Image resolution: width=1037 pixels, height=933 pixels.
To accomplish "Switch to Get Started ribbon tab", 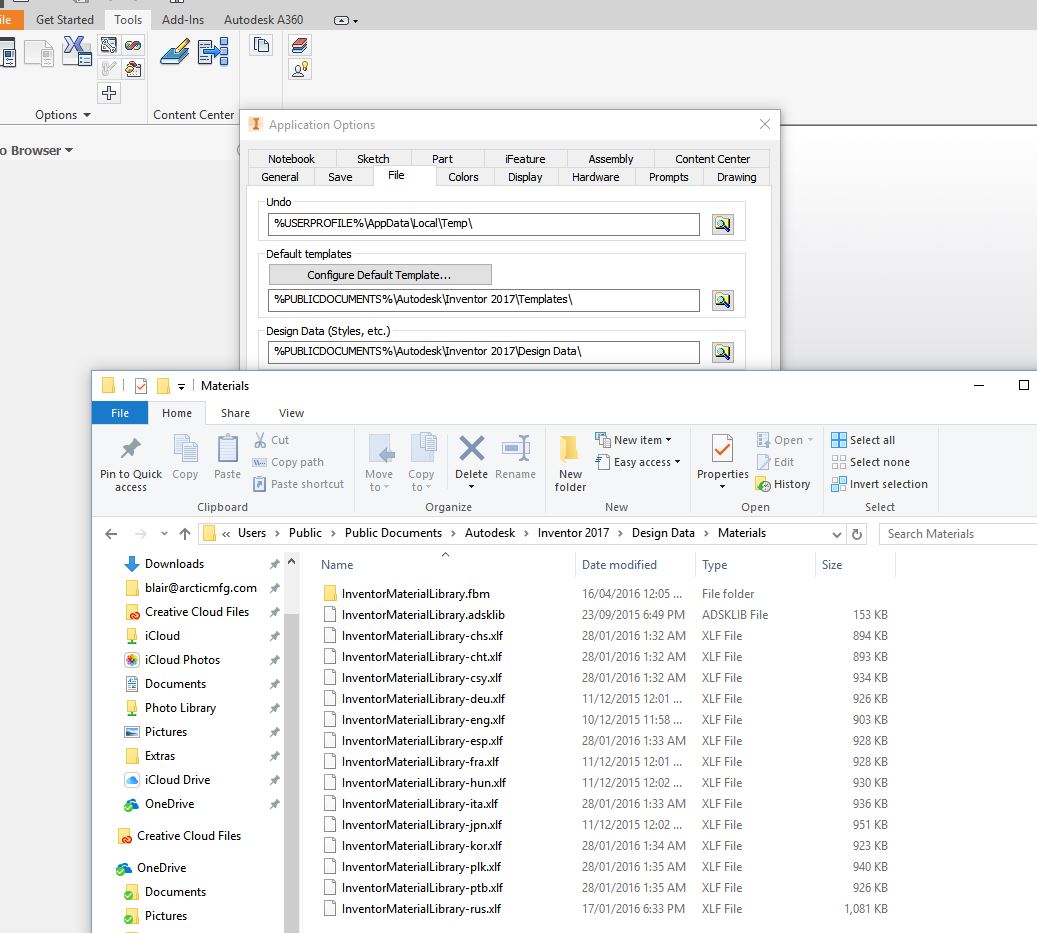I will [65, 20].
